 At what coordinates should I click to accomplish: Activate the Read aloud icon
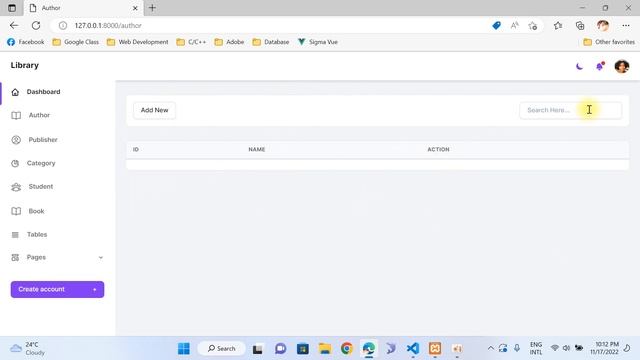(515, 26)
